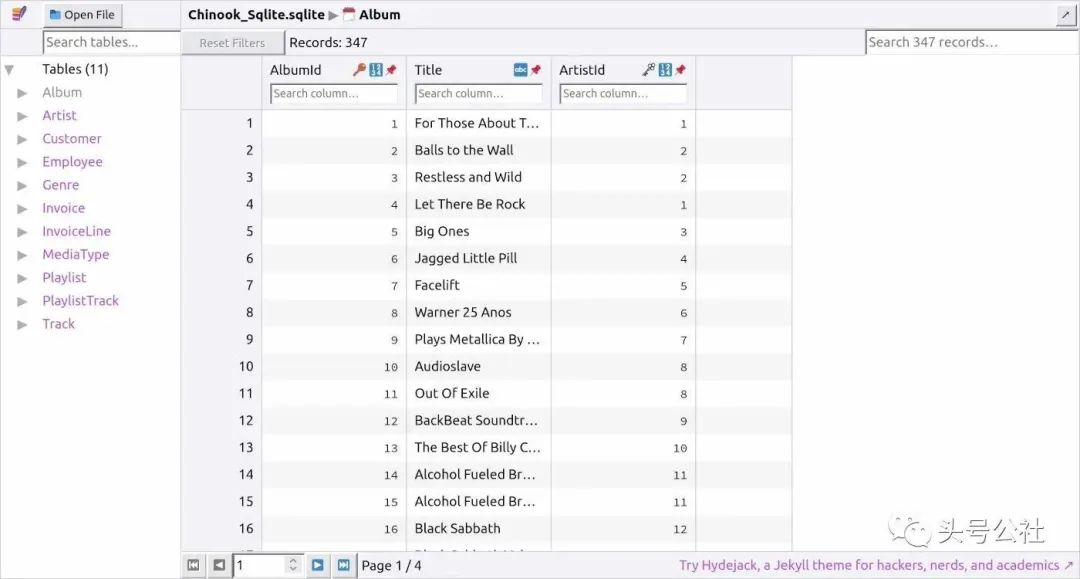The height and width of the screenshot is (579, 1080).
Task: Select the PlaylistTrack table
Action: pyautogui.click(x=80, y=301)
